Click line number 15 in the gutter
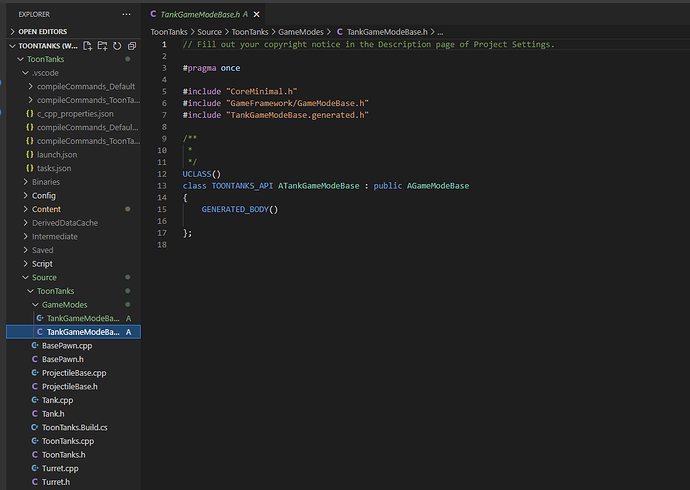690x490 pixels. click(x=162, y=209)
